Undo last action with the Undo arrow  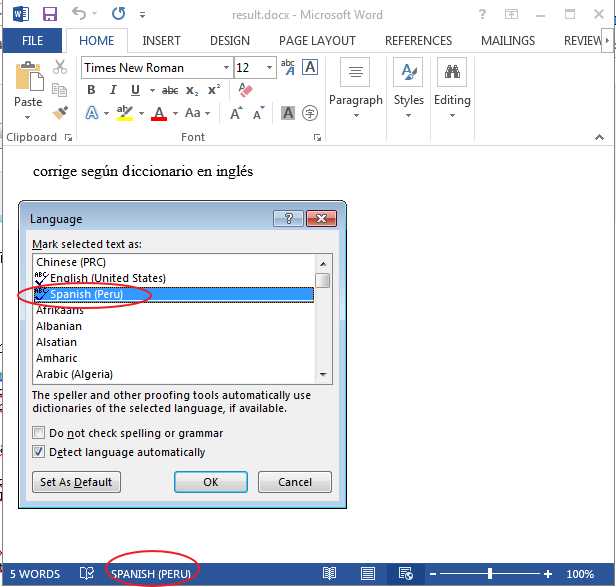tap(79, 14)
